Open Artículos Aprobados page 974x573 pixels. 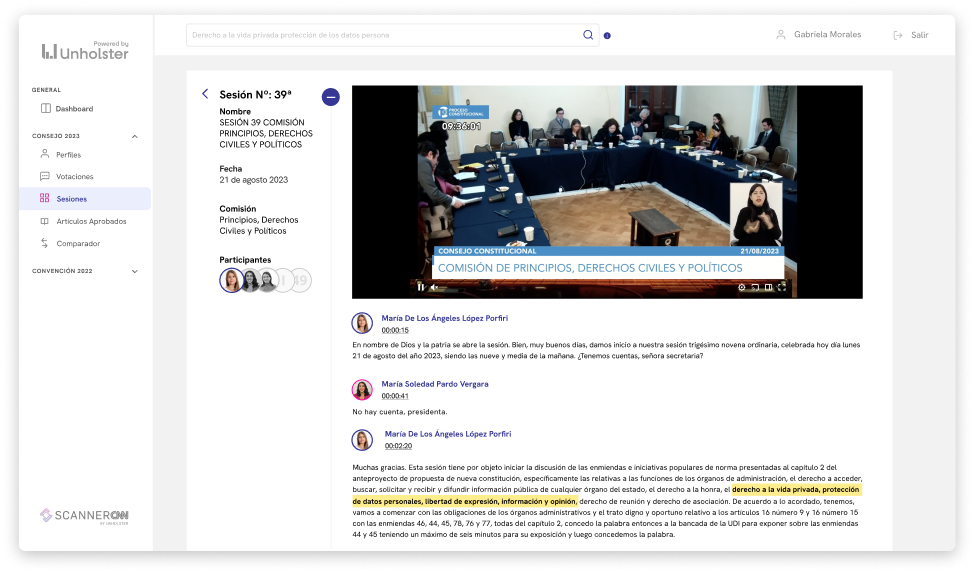[91, 221]
